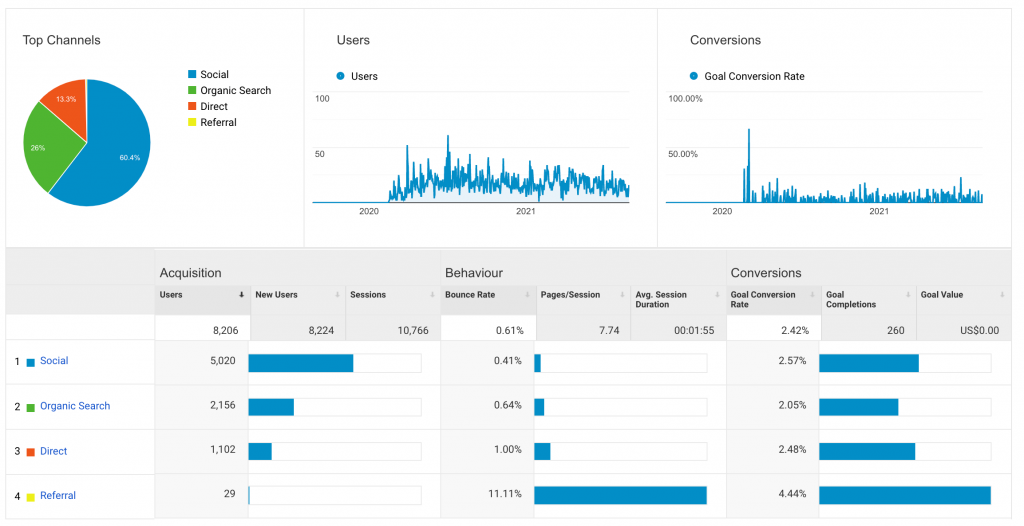
Task: Open the Direct channel link
Action: (x=54, y=451)
